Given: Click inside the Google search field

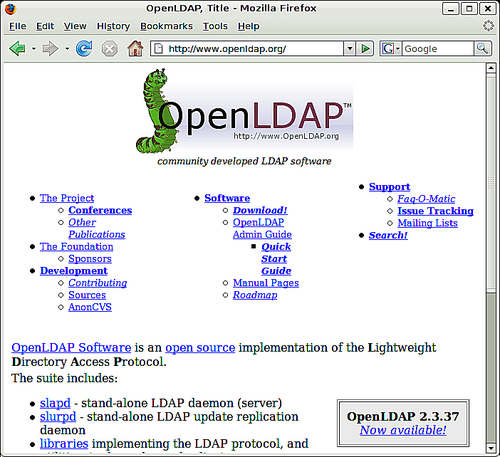Looking at the screenshot, I should pos(438,49).
